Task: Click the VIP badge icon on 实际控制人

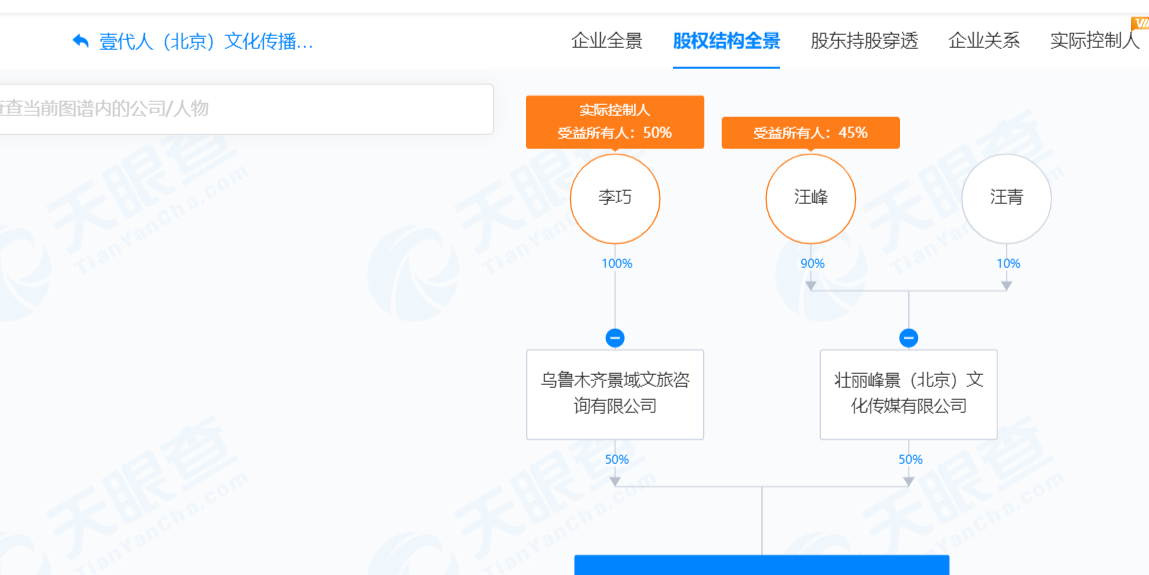Action: tap(1140, 23)
